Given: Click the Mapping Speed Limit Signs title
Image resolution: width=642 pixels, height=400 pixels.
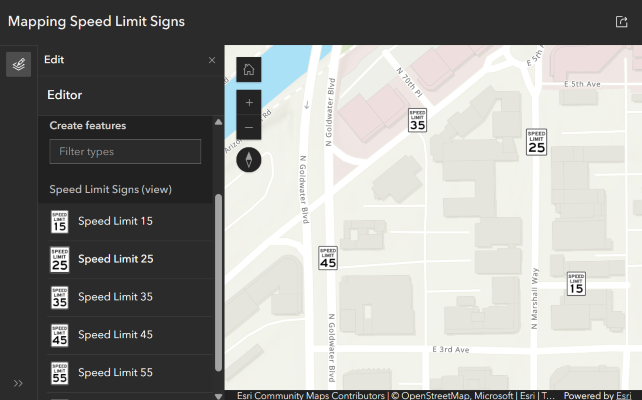Looking at the screenshot, I should pyautogui.click(x=96, y=22).
